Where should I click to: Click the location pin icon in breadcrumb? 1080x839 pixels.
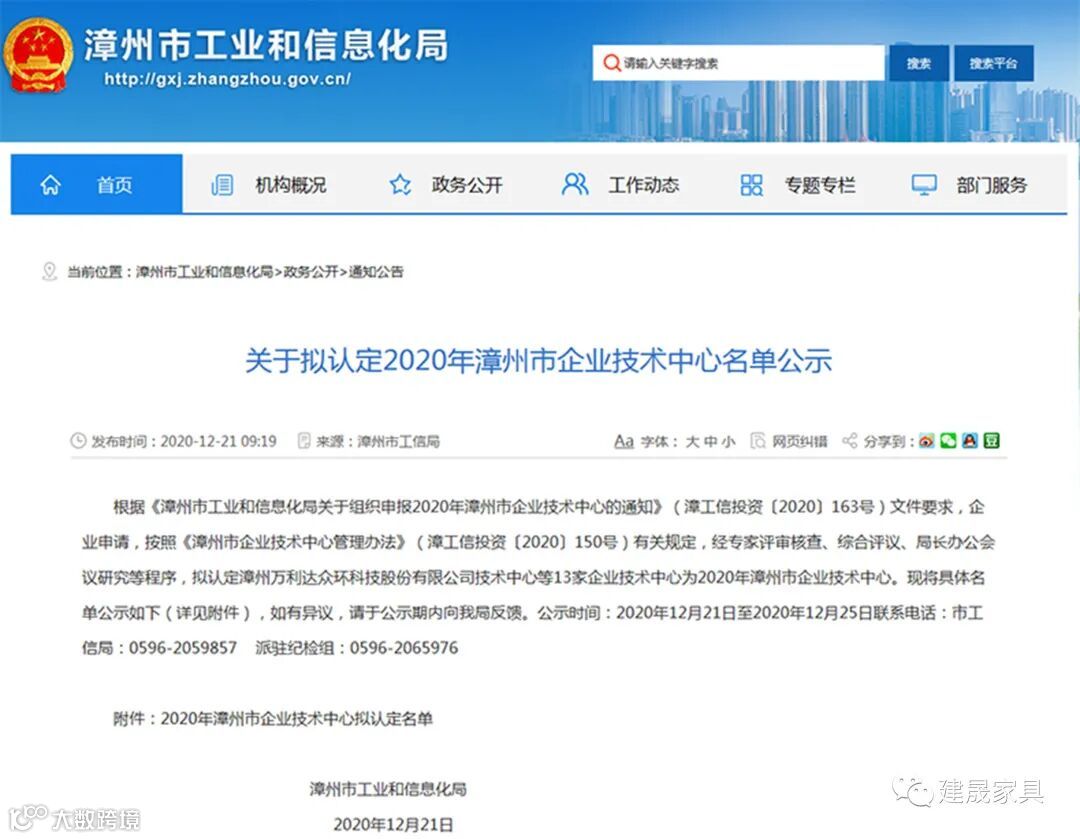(x=49, y=271)
